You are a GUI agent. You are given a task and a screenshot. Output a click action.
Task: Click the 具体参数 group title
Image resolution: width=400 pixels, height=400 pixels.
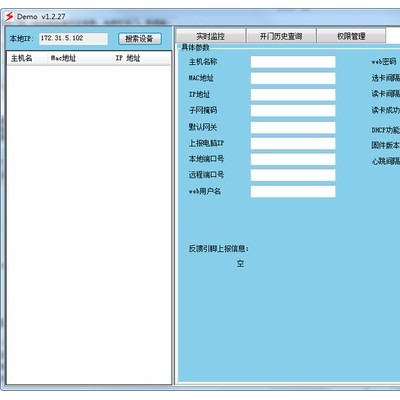coord(195,48)
